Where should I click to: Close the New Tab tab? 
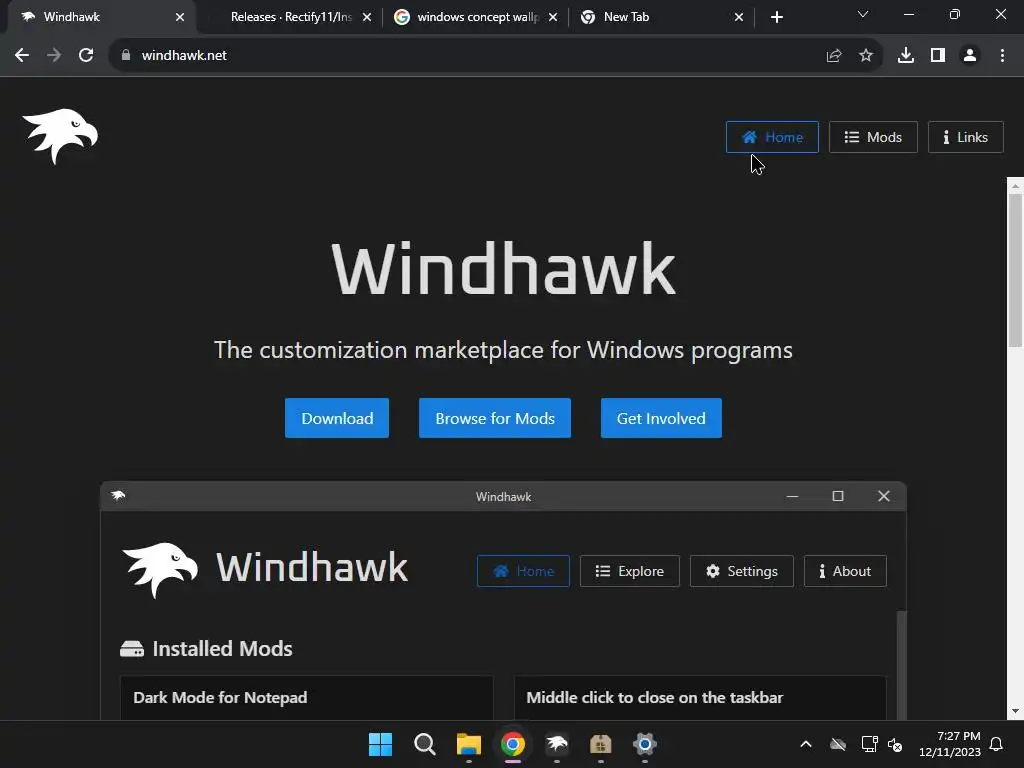(x=739, y=17)
